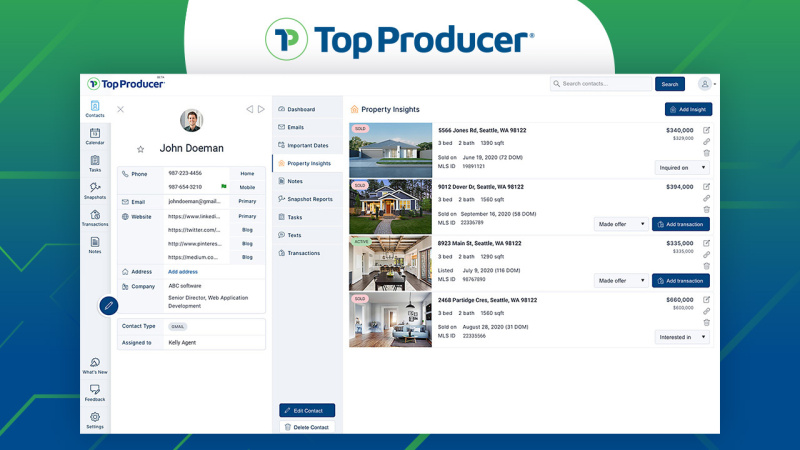Open Notes in the left sidebar
The image size is (800, 450).
pyautogui.click(x=95, y=245)
